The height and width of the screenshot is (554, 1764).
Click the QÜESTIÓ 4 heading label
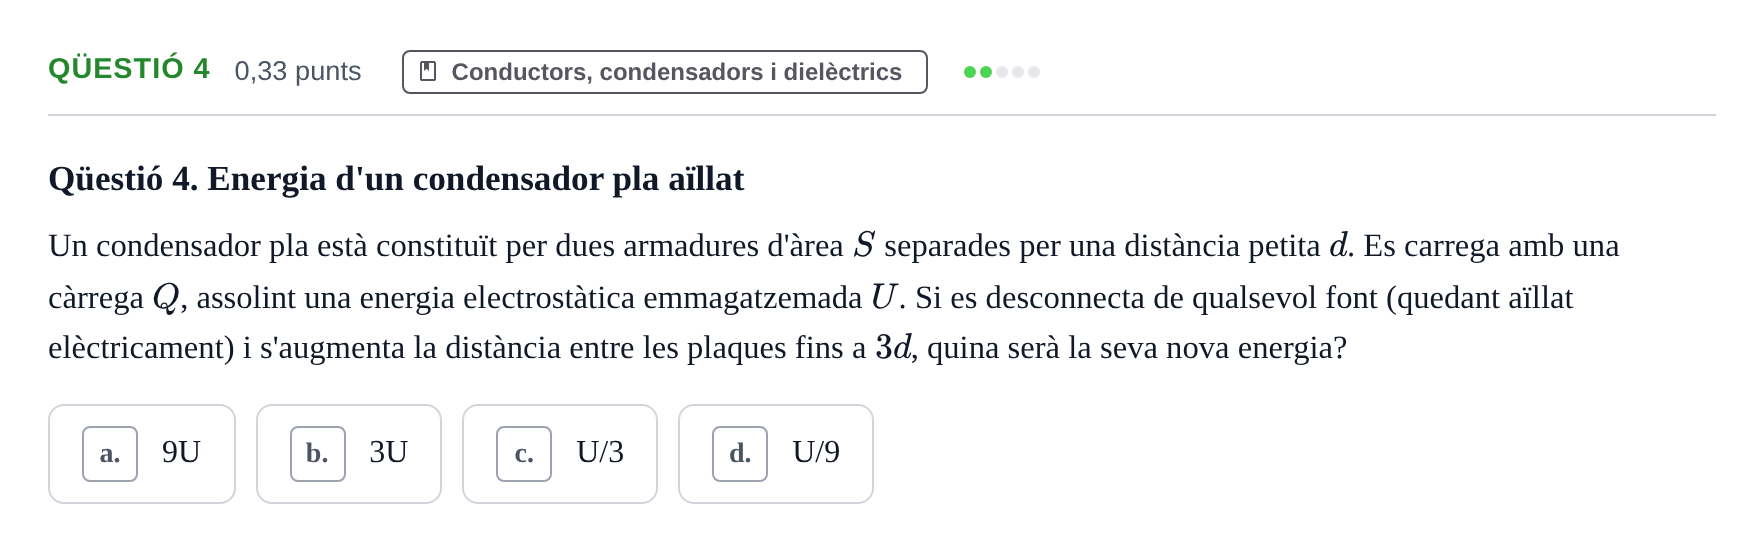pos(129,69)
